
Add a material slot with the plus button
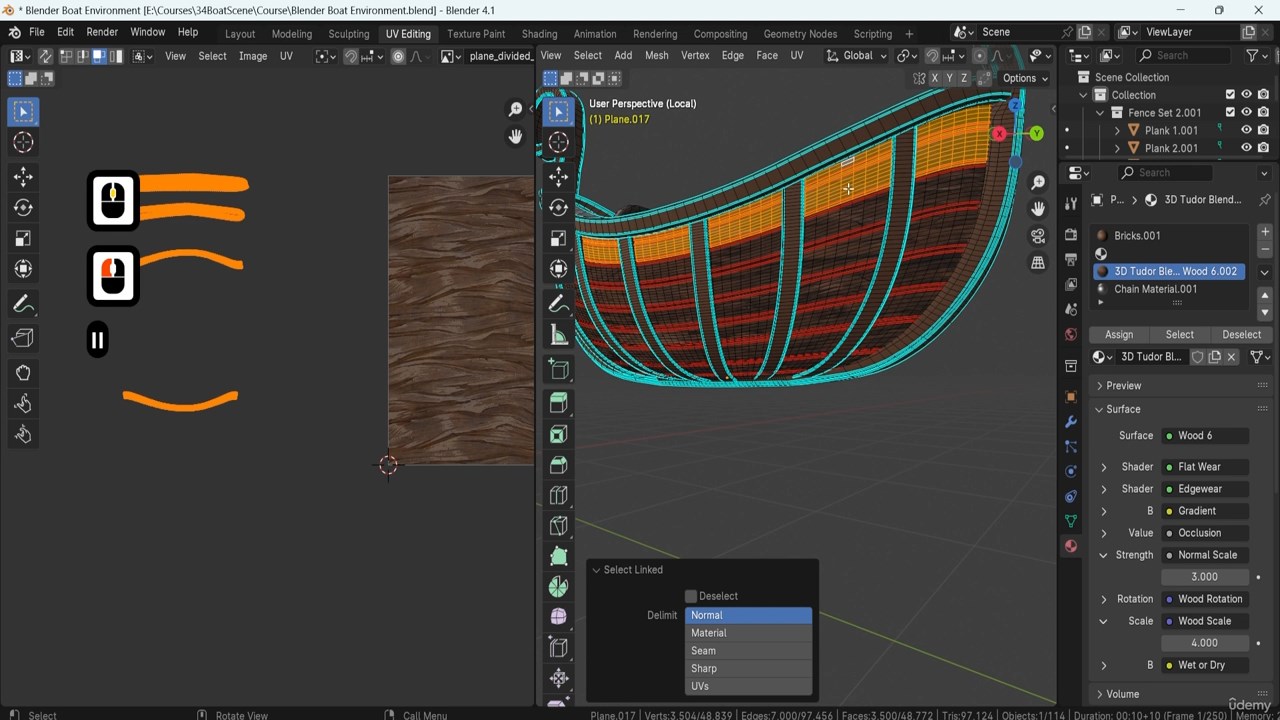click(1265, 232)
